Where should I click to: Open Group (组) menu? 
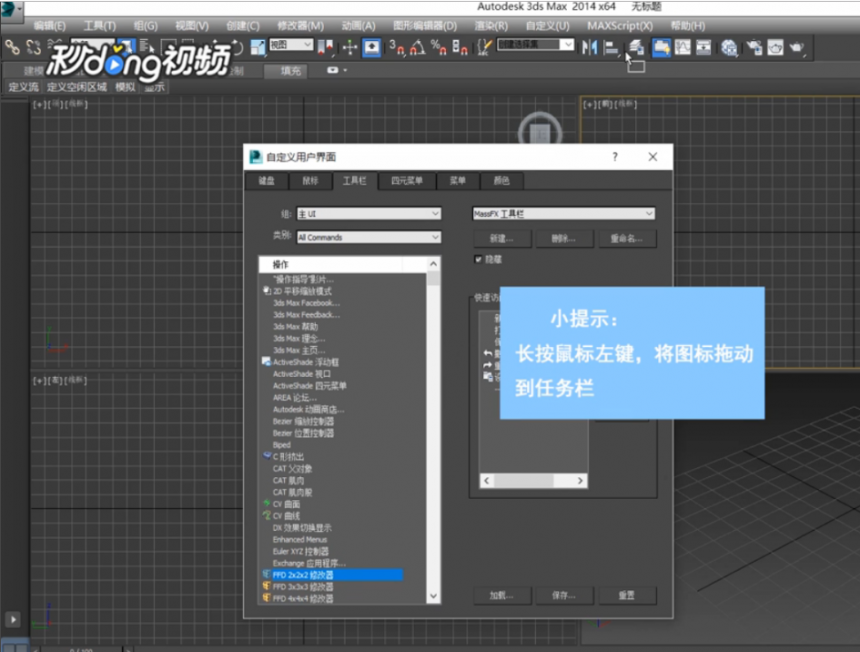145,26
